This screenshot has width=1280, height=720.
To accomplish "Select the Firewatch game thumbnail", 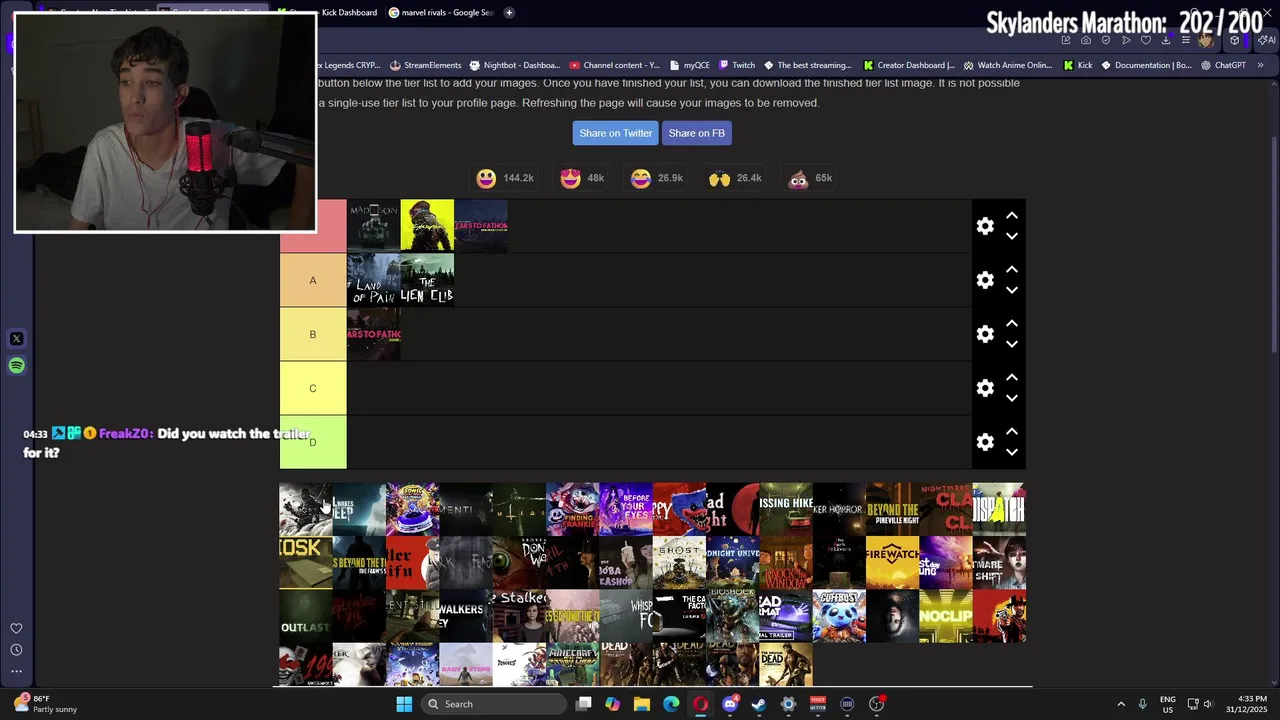I will (892, 563).
